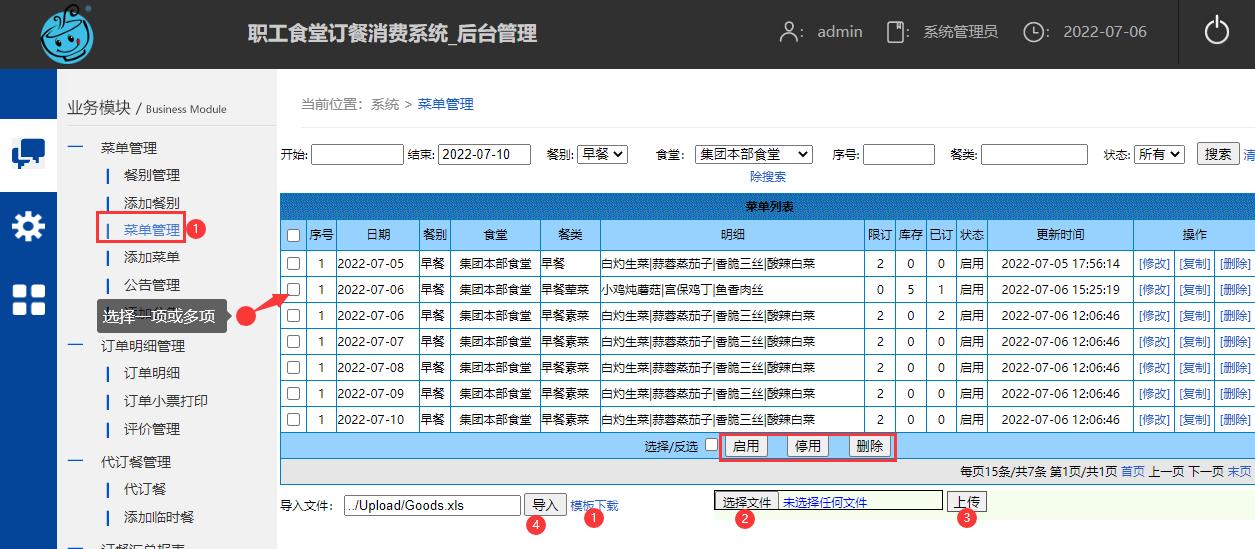Screen dimensions: 1255x549
Task: Click 复制 for the 2022-07-07 row
Action: coord(1195,342)
